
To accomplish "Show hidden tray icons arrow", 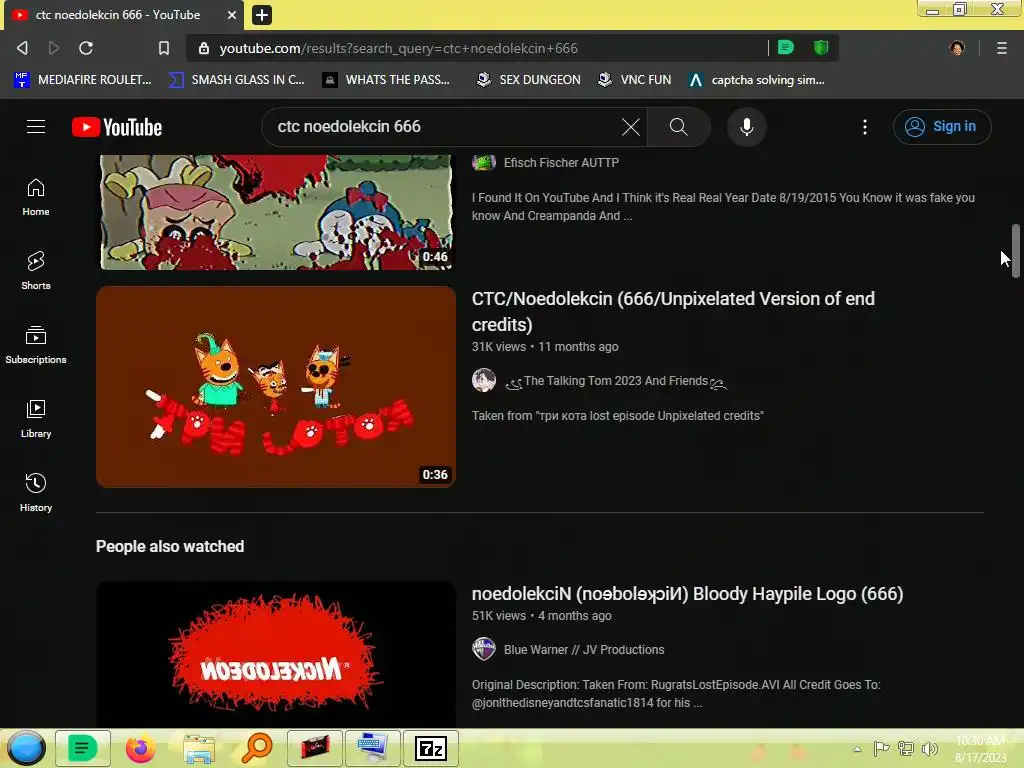I will click(857, 749).
